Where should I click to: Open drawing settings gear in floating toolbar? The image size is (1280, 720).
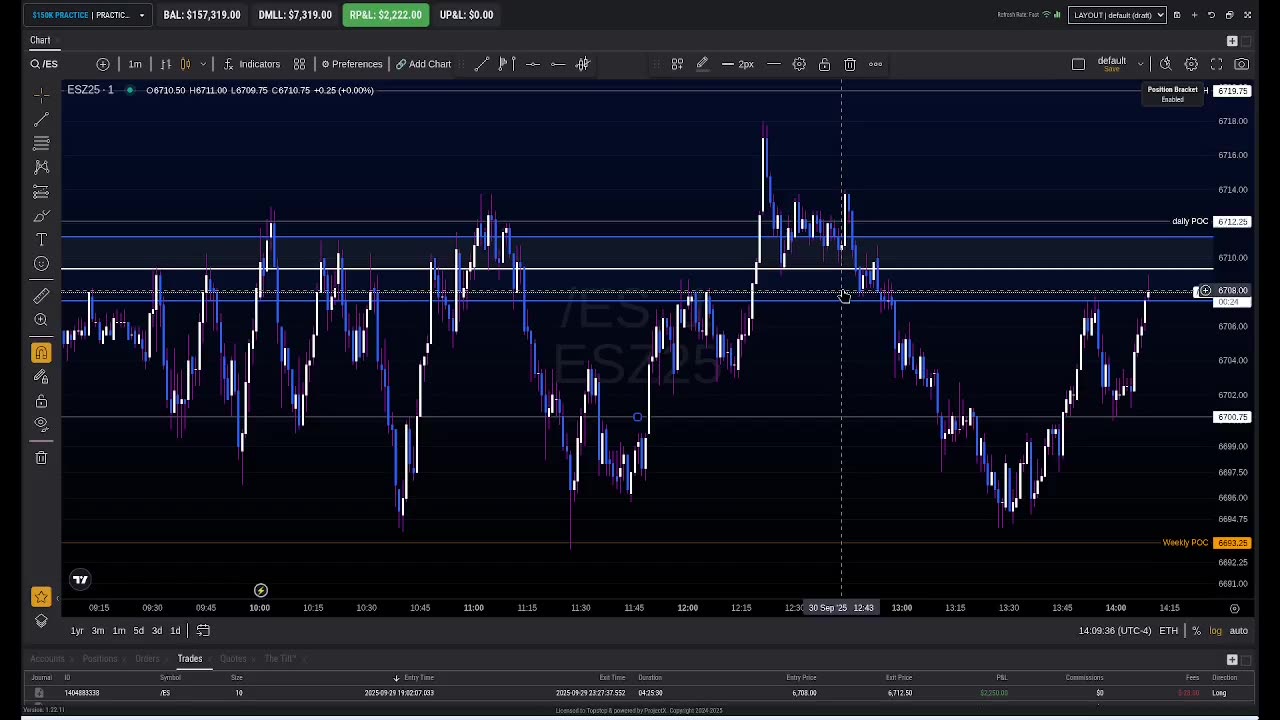[x=799, y=64]
